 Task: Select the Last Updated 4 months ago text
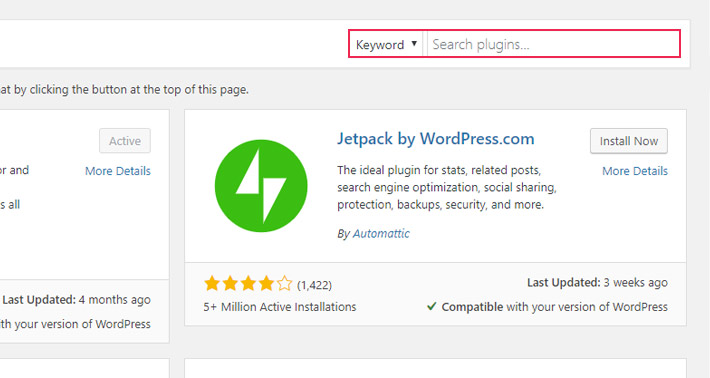click(77, 300)
